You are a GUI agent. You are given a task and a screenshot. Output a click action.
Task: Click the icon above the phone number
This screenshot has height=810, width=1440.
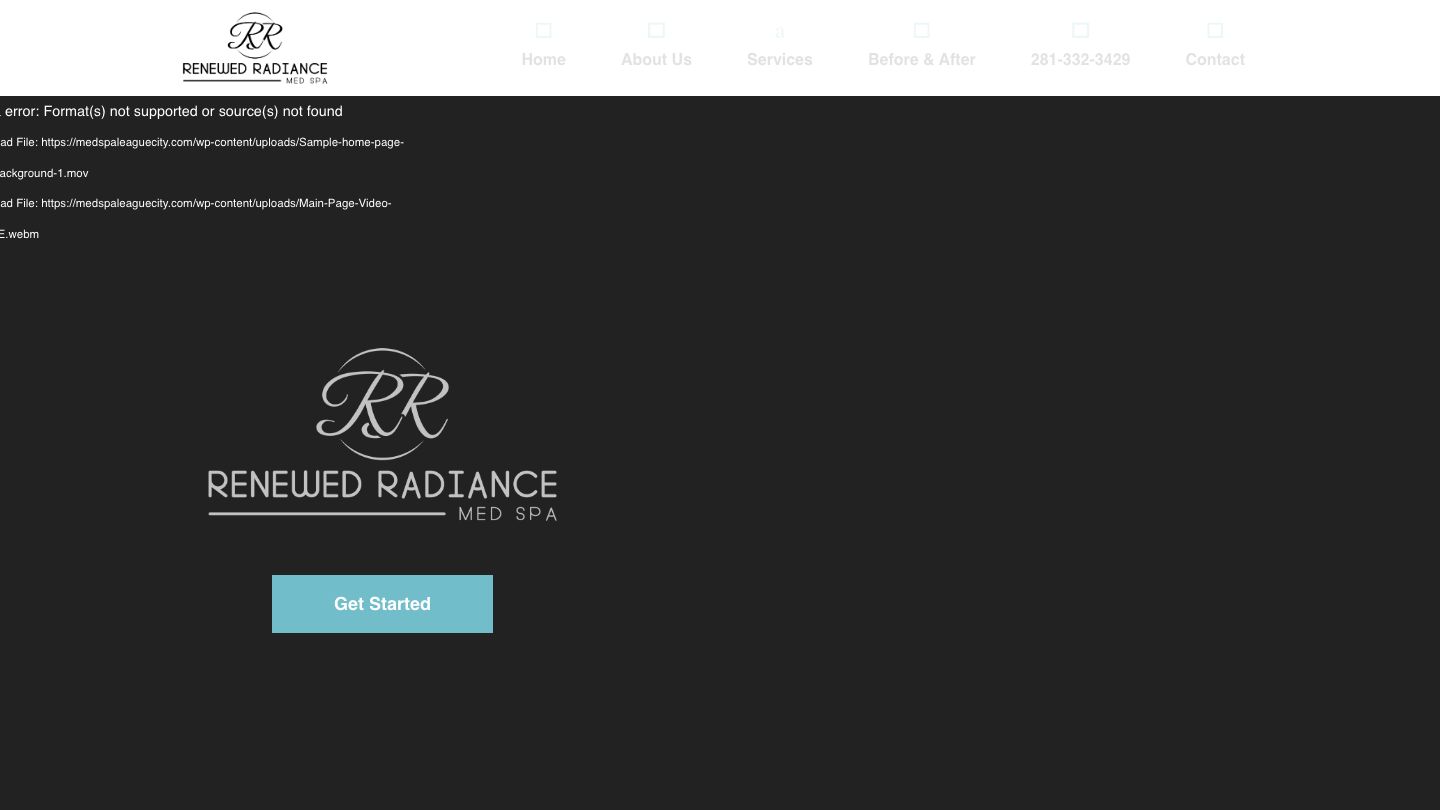click(1080, 30)
